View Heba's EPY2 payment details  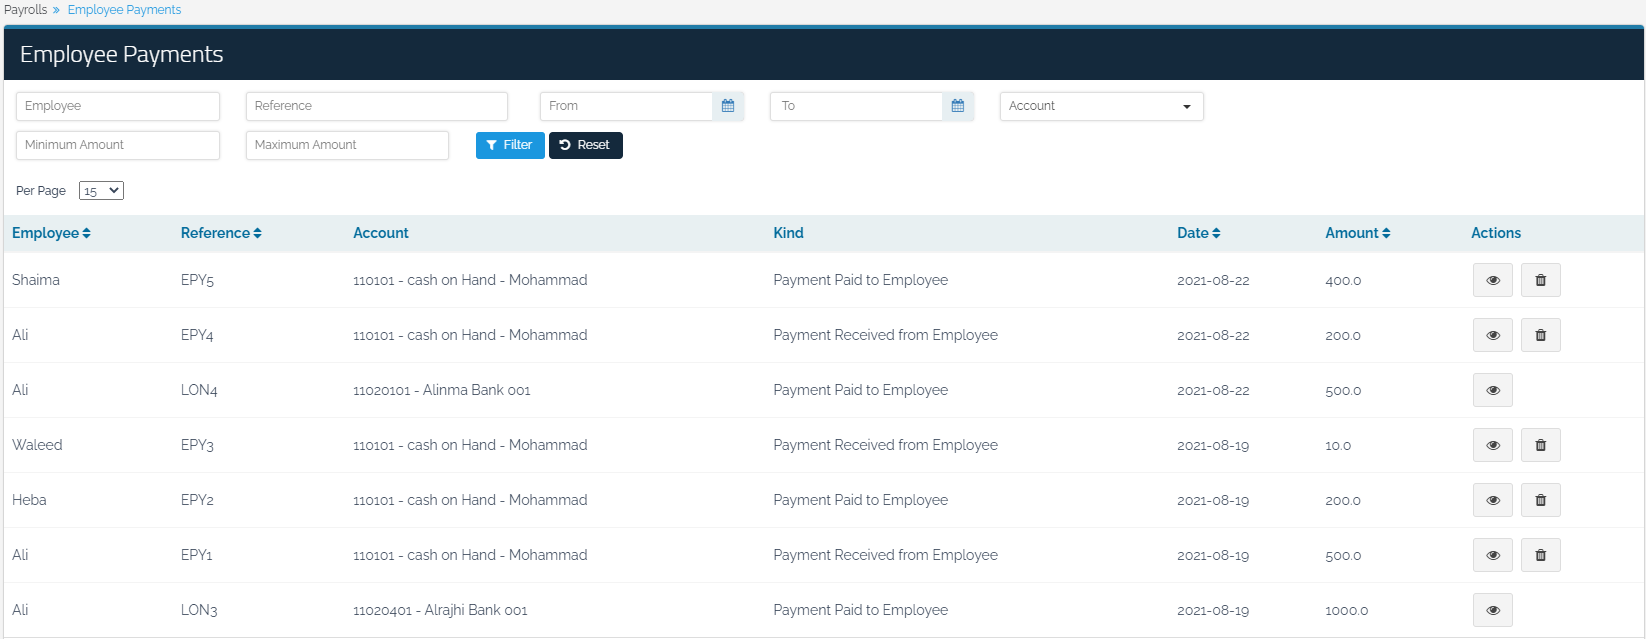click(x=1492, y=500)
